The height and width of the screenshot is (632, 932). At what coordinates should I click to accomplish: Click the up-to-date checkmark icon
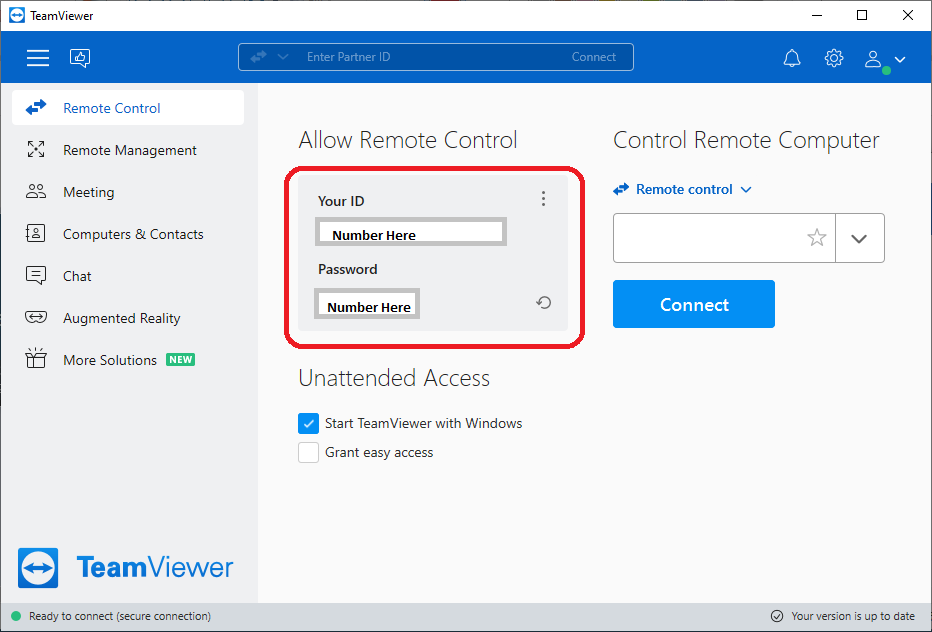click(x=777, y=616)
